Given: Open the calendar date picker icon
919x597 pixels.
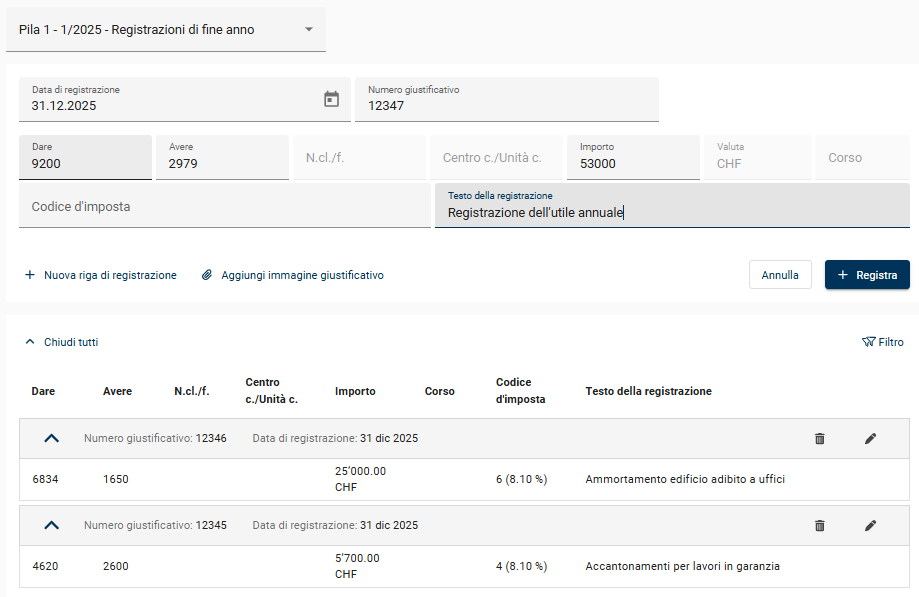Looking at the screenshot, I should pyautogui.click(x=332, y=99).
